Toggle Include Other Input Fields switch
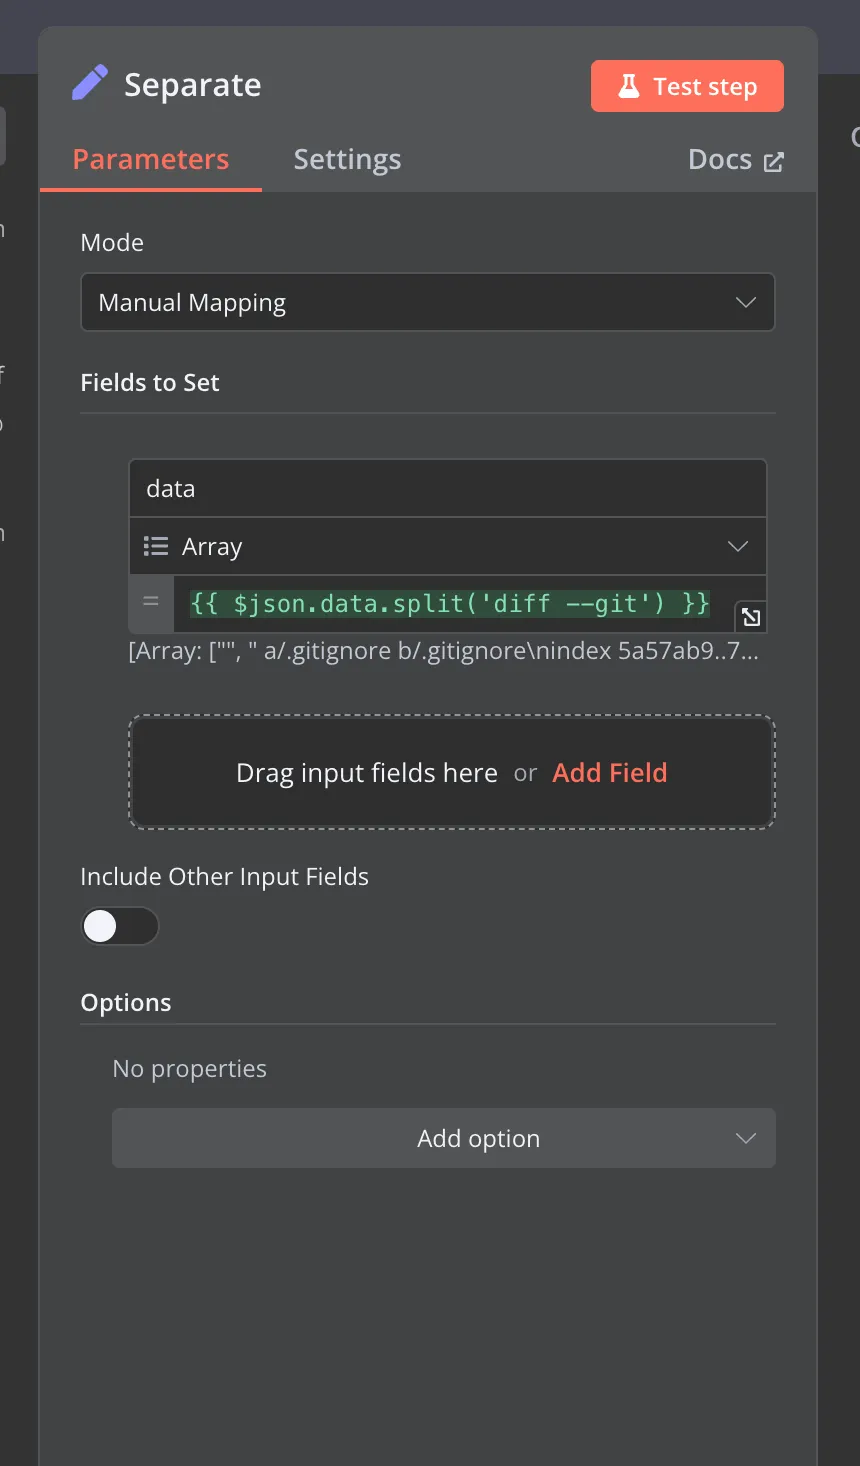This screenshot has width=860, height=1466. tap(120, 926)
